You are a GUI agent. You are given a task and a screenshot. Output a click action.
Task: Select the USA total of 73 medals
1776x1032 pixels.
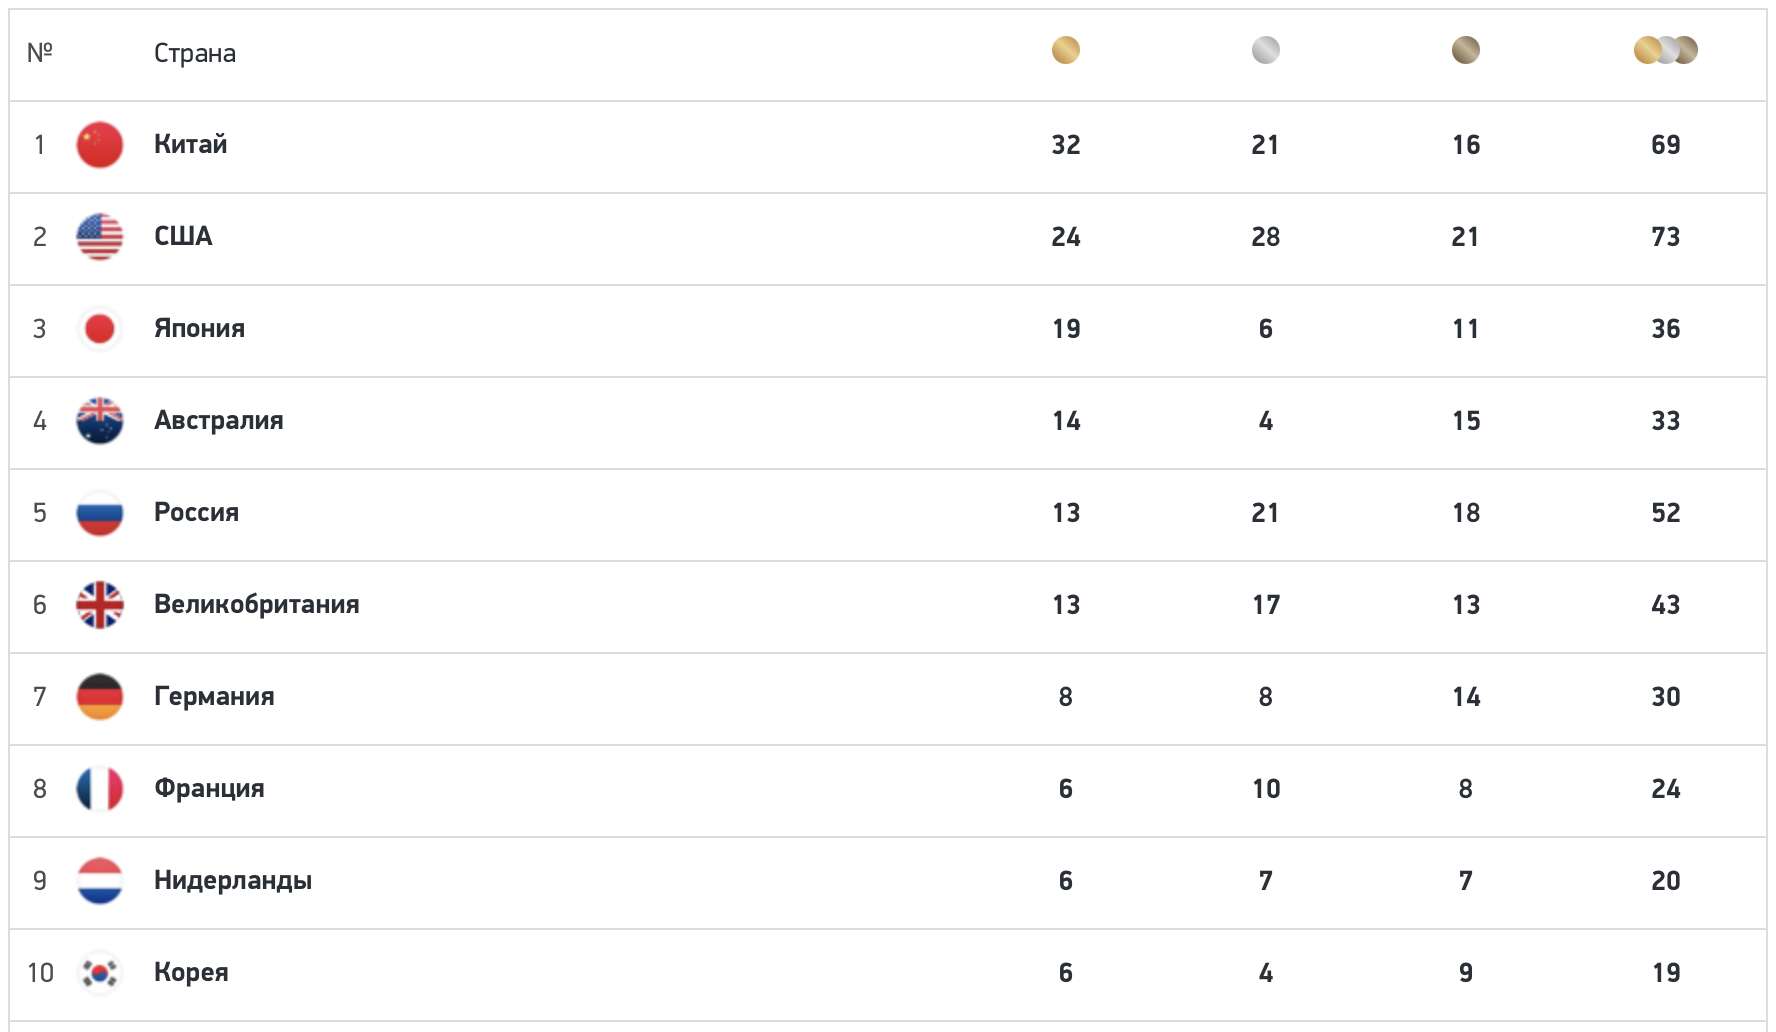tap(1666, 237)
